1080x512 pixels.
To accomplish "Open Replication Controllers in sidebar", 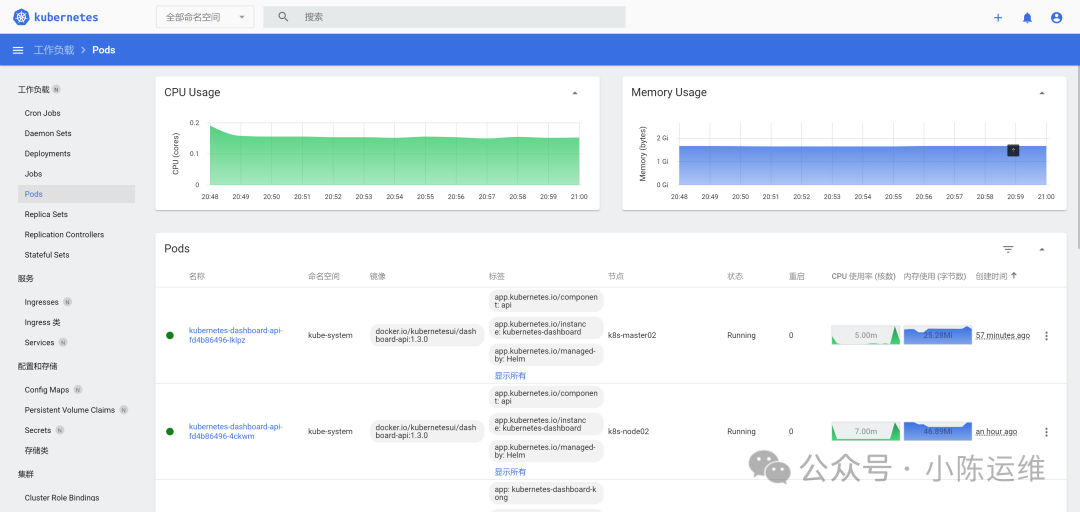I will point(64,235).
